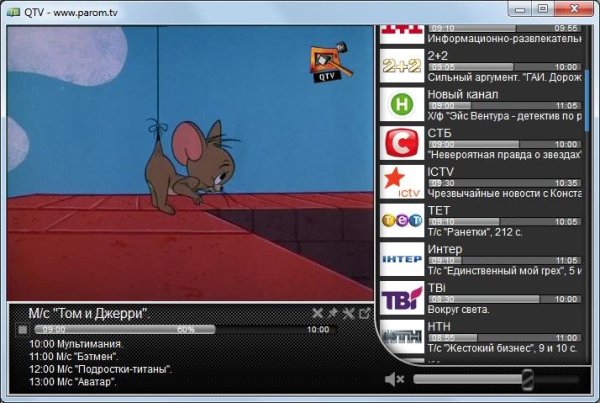Select the ТЕТ channel logo

click(402, 220)
